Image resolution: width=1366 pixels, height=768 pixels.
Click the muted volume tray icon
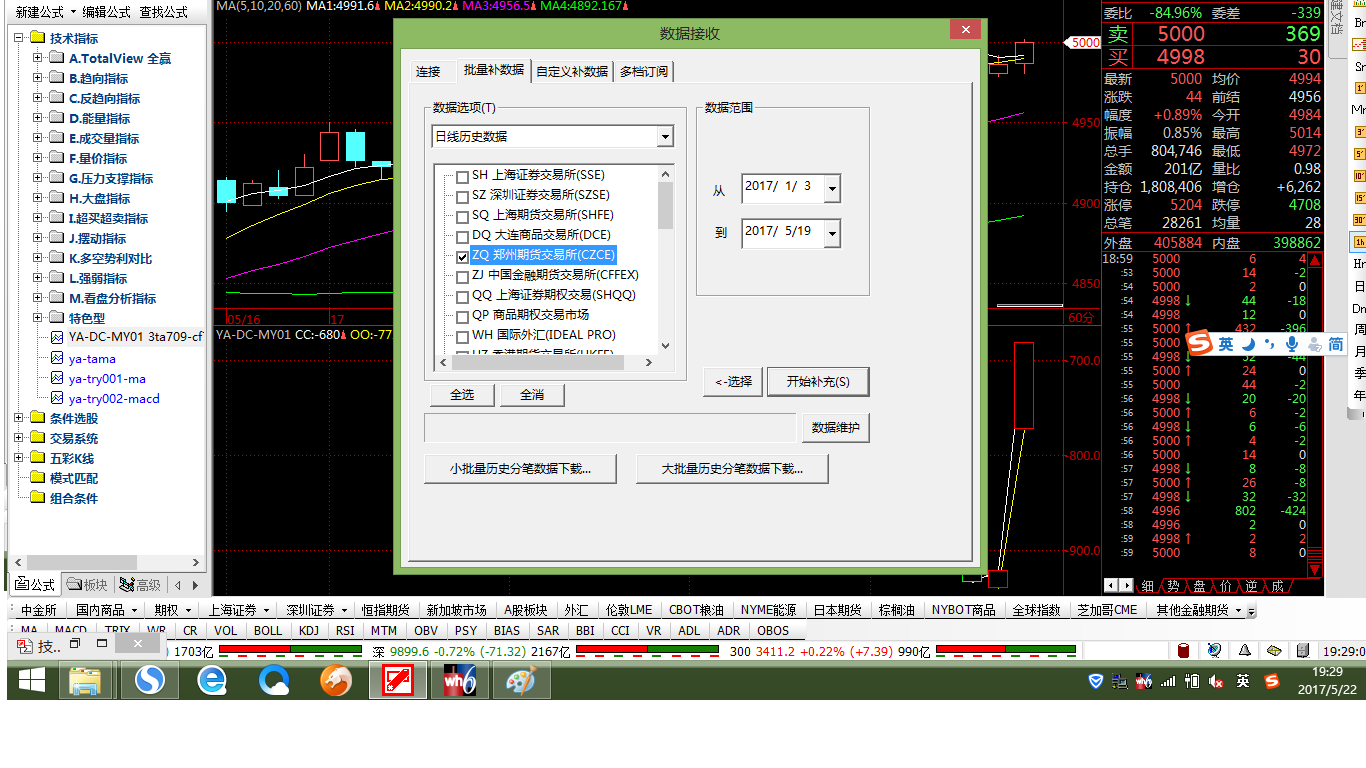[x=1216, y=681]
